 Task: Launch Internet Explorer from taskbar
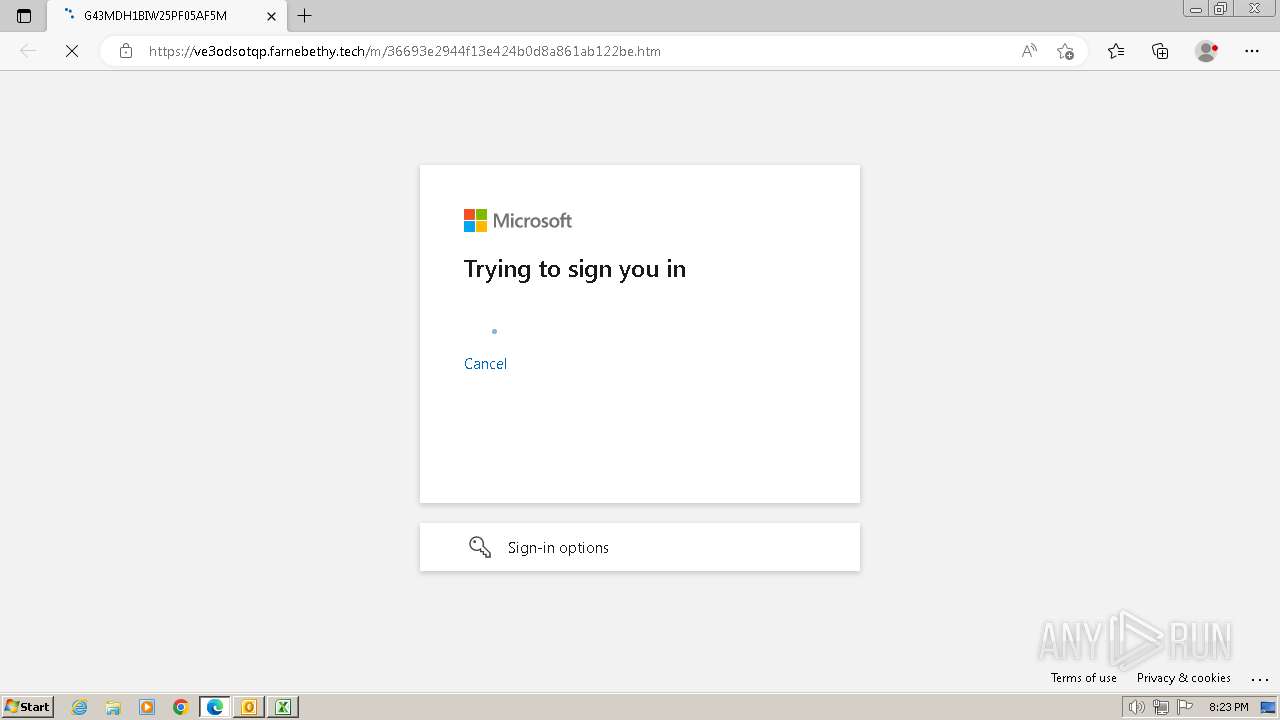[80, 707]
